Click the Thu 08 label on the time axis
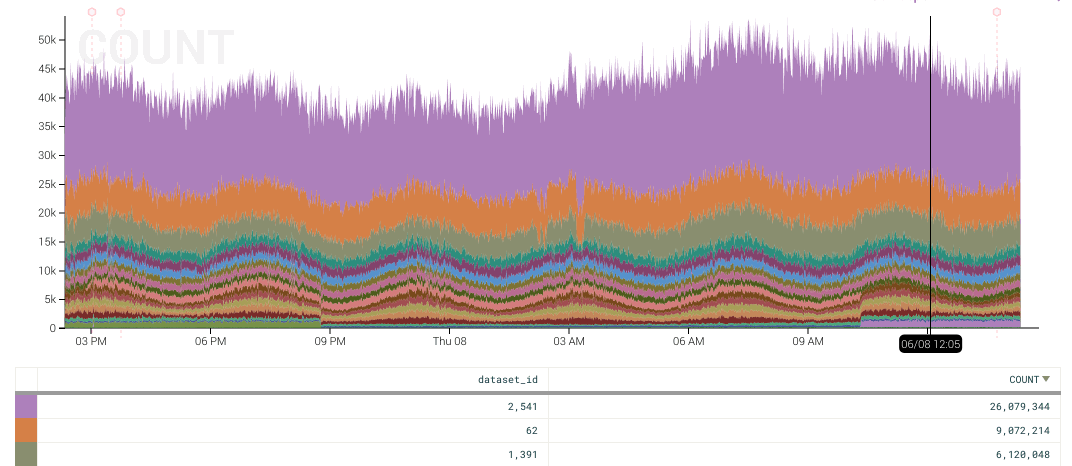The width and height of the screenshot is (1072, 466). click(449, 341)
